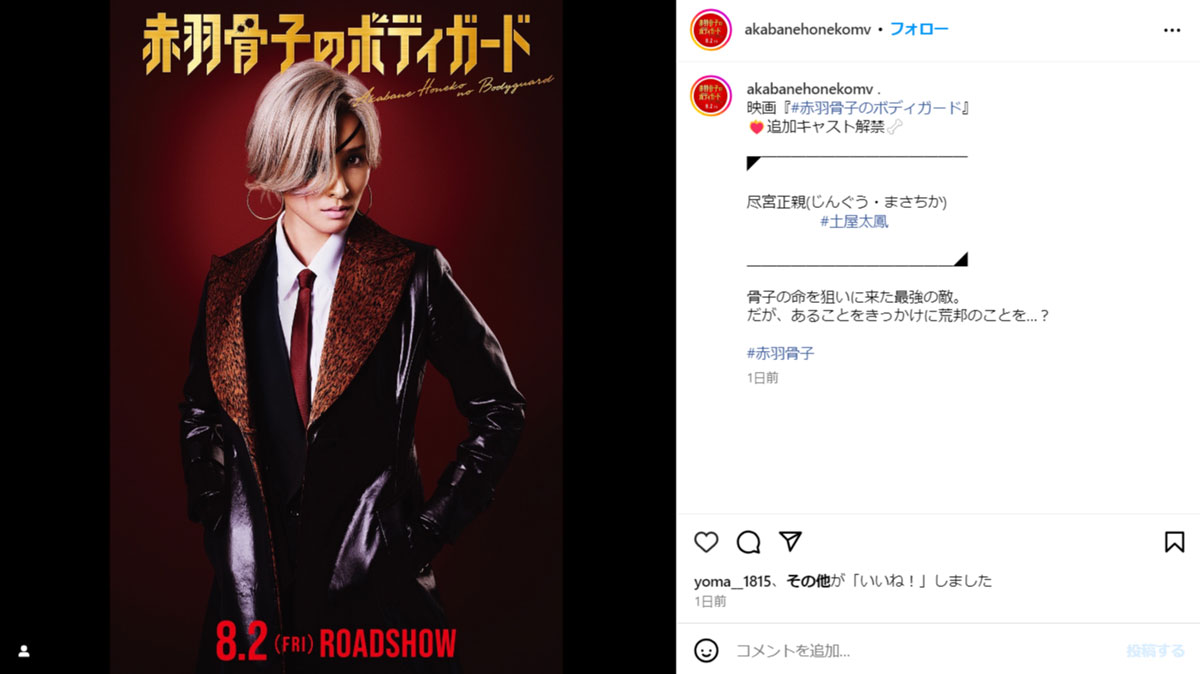Submit comment with 投稿する button
The image size is (1200, 674).
coord(1155,650)
